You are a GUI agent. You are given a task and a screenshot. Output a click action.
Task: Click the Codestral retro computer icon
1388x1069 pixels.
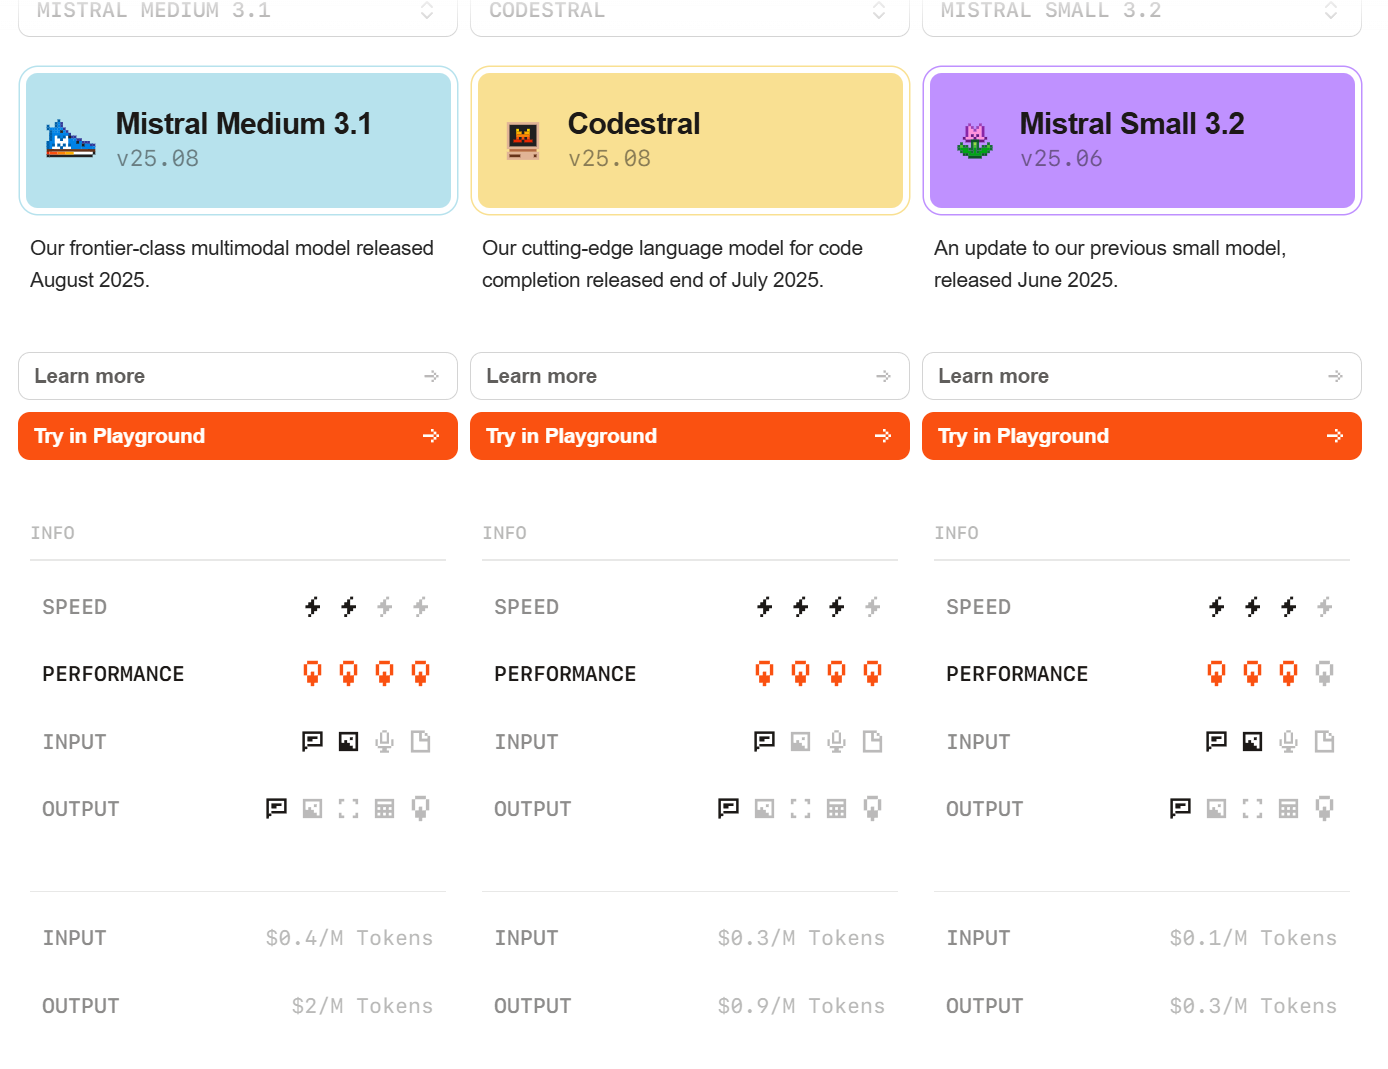coord(523,140)
